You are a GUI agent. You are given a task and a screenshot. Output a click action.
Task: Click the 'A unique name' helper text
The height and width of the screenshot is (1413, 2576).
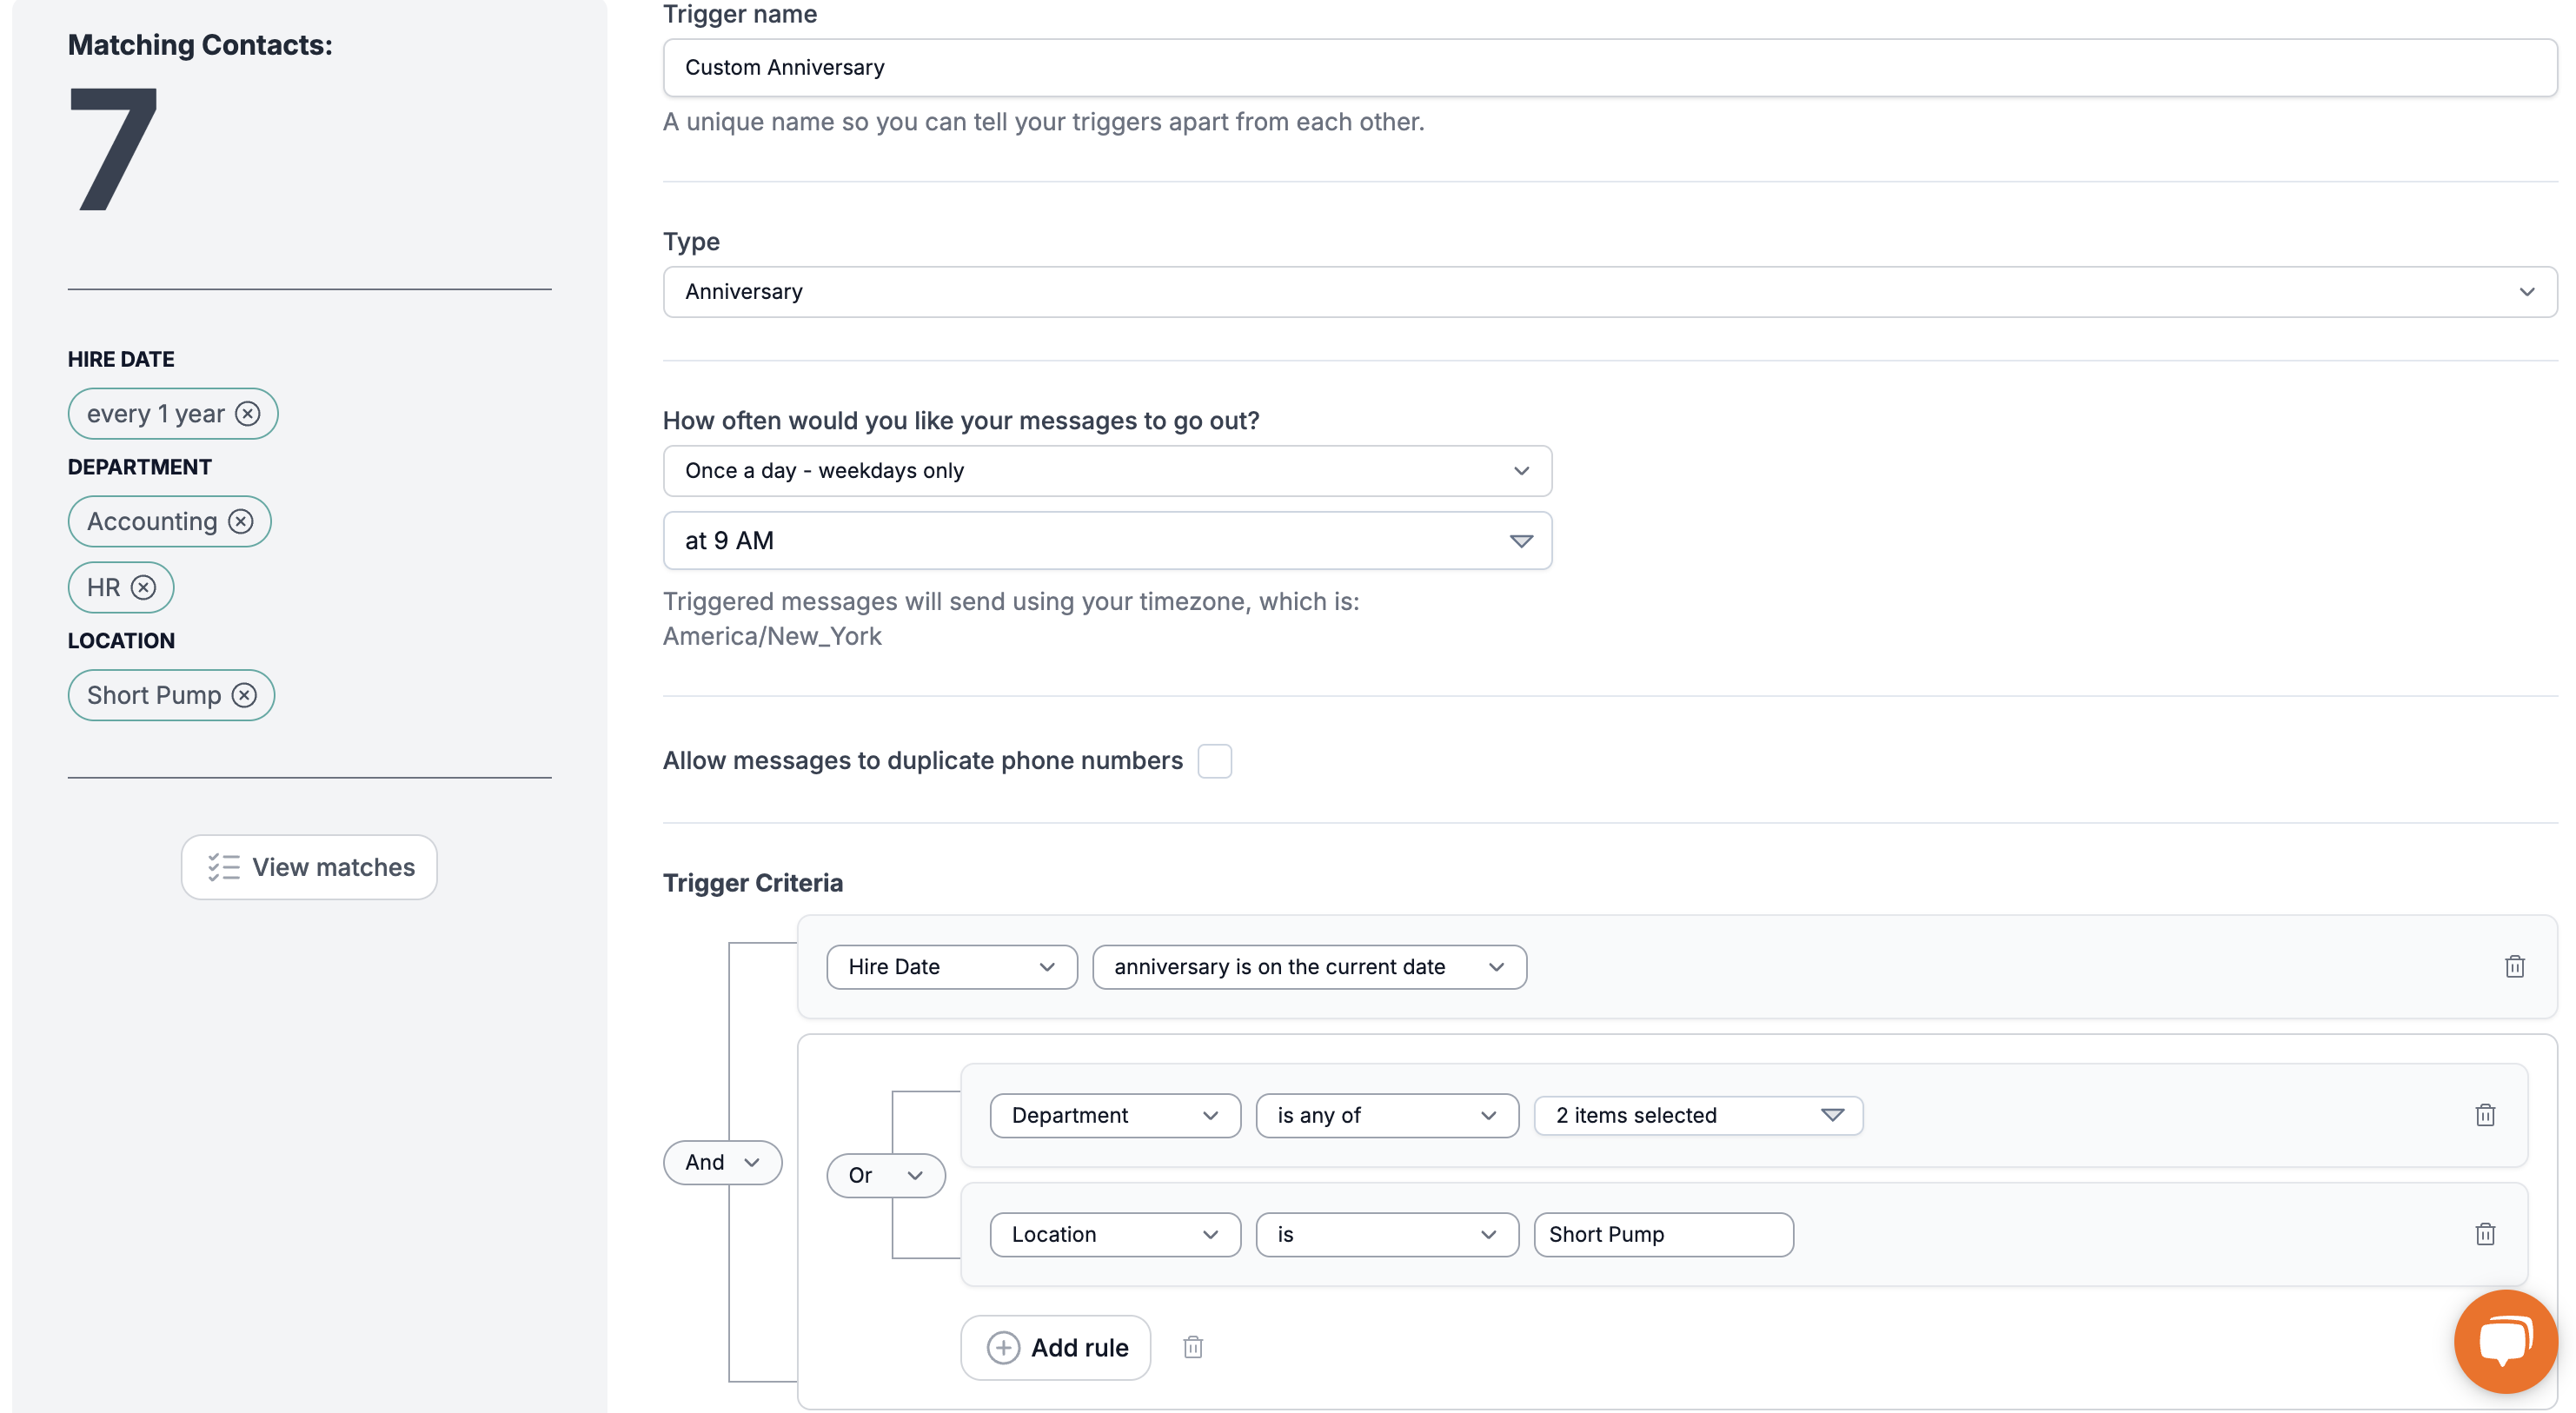1043,122
